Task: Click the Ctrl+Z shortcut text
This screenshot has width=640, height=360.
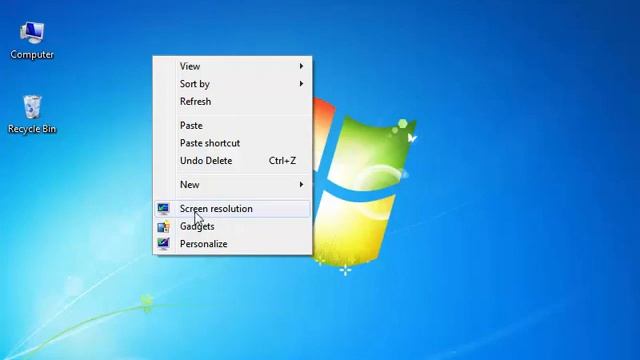Action: tap(282, 160)
